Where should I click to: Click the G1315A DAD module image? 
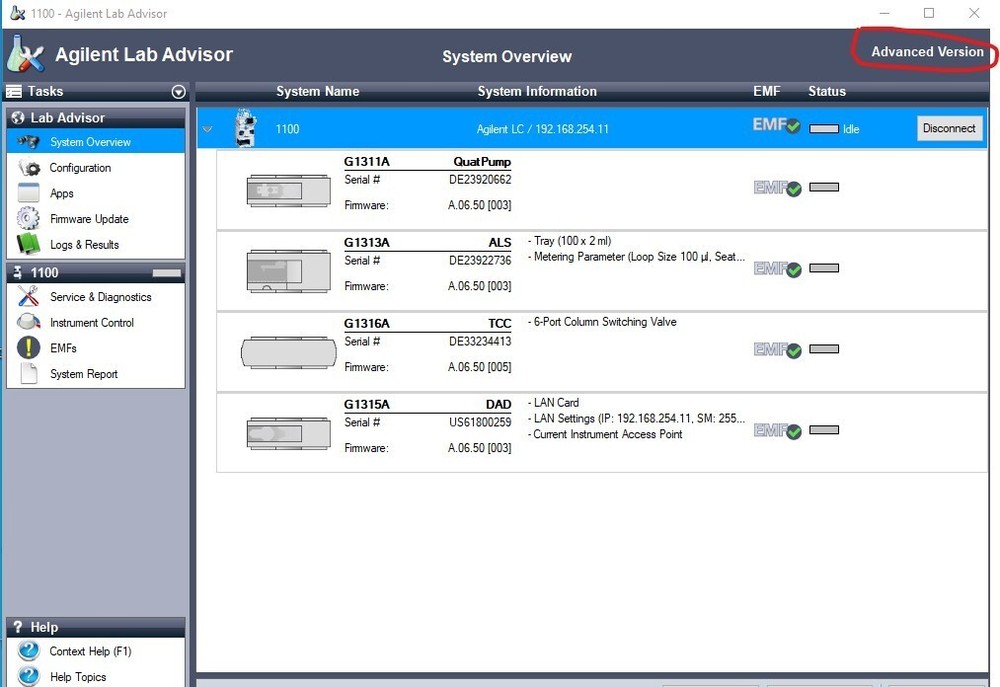(x=288, y=433)
